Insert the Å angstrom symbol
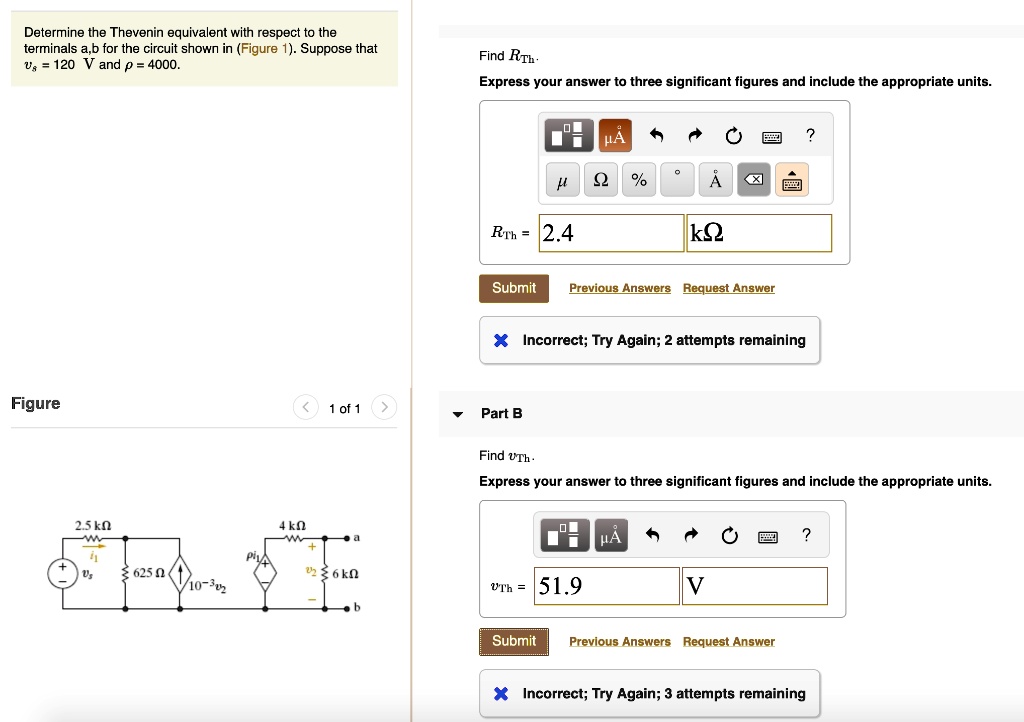Screen dimensions: 1024x722 tap(714, 180)
